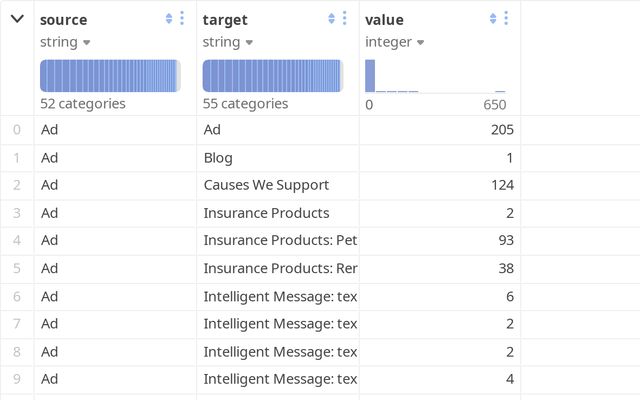Image resolution: width=640 pixels, height=400 pixels.
Task: Open target column three-dot menu
Action: tap(344, 19)
